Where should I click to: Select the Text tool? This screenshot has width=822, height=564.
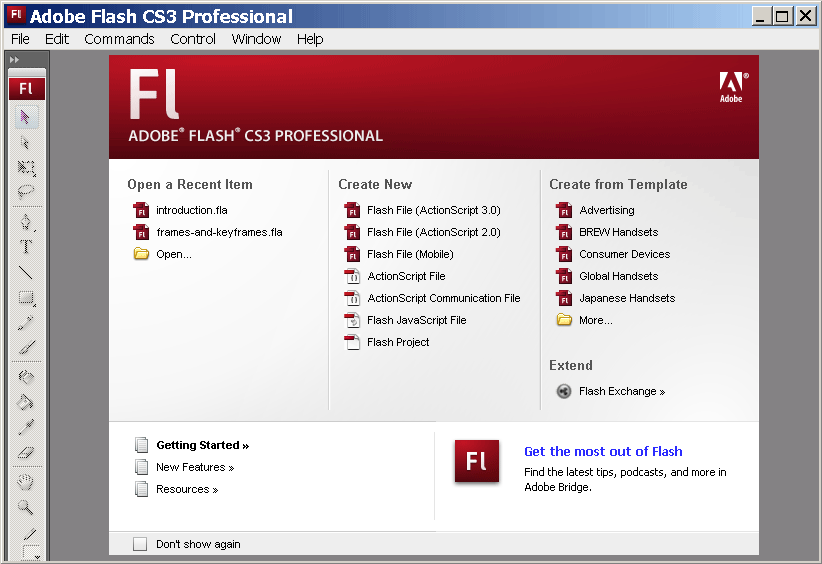(x=26, y=246)
